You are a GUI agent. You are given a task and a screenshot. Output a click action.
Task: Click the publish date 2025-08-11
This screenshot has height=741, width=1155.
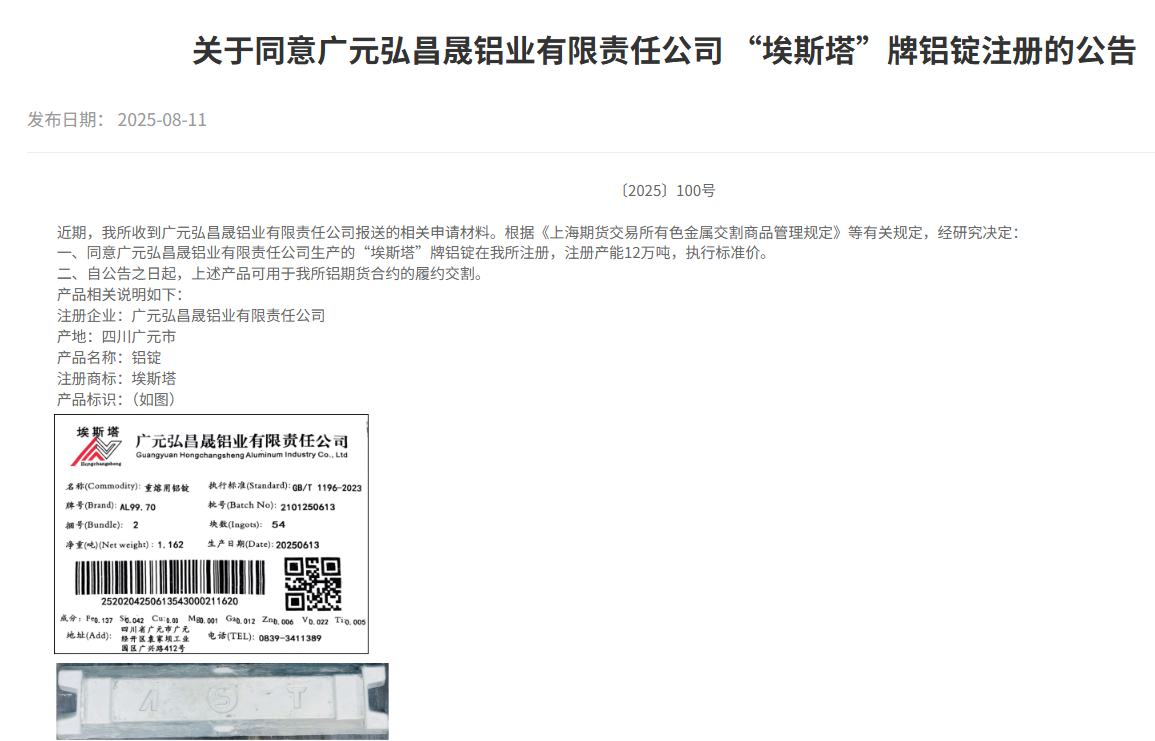click(x=161, y=120)
